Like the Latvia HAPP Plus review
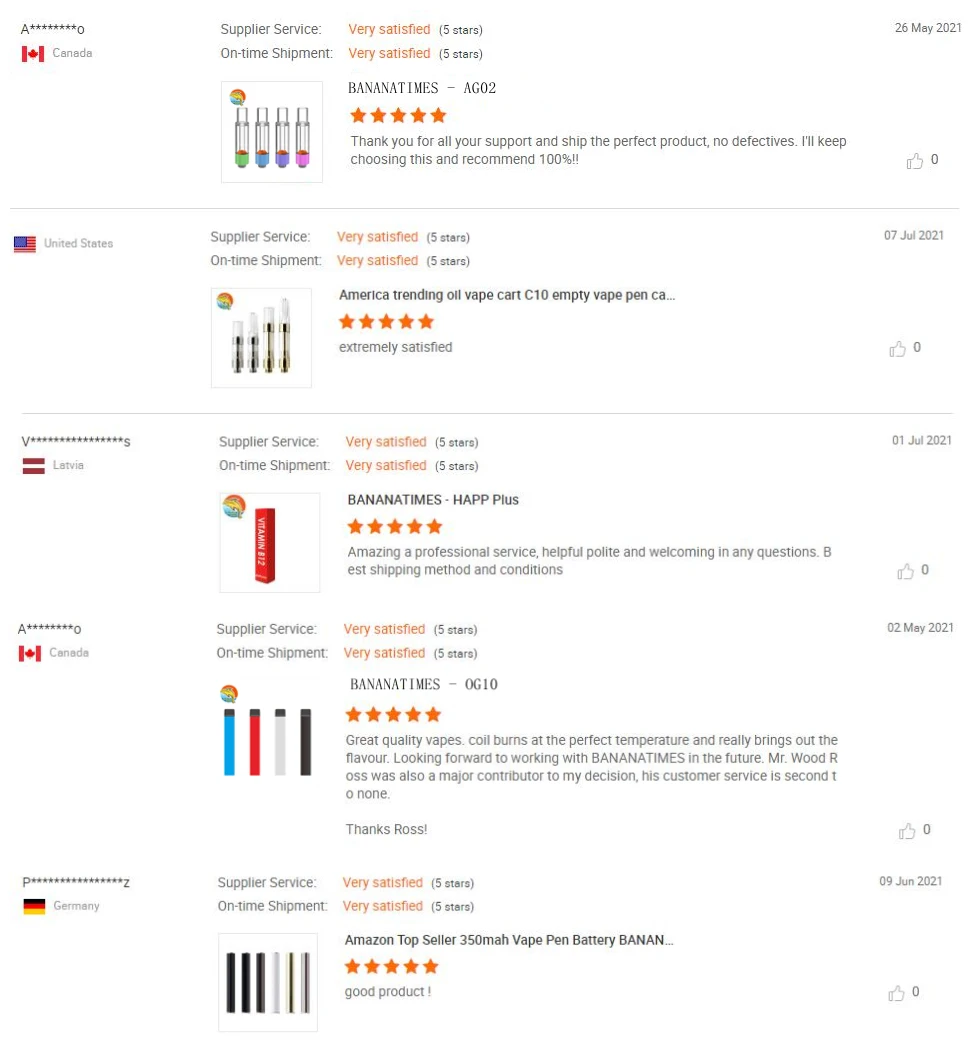Screen dimensions: 972x1050 point(906,571)
